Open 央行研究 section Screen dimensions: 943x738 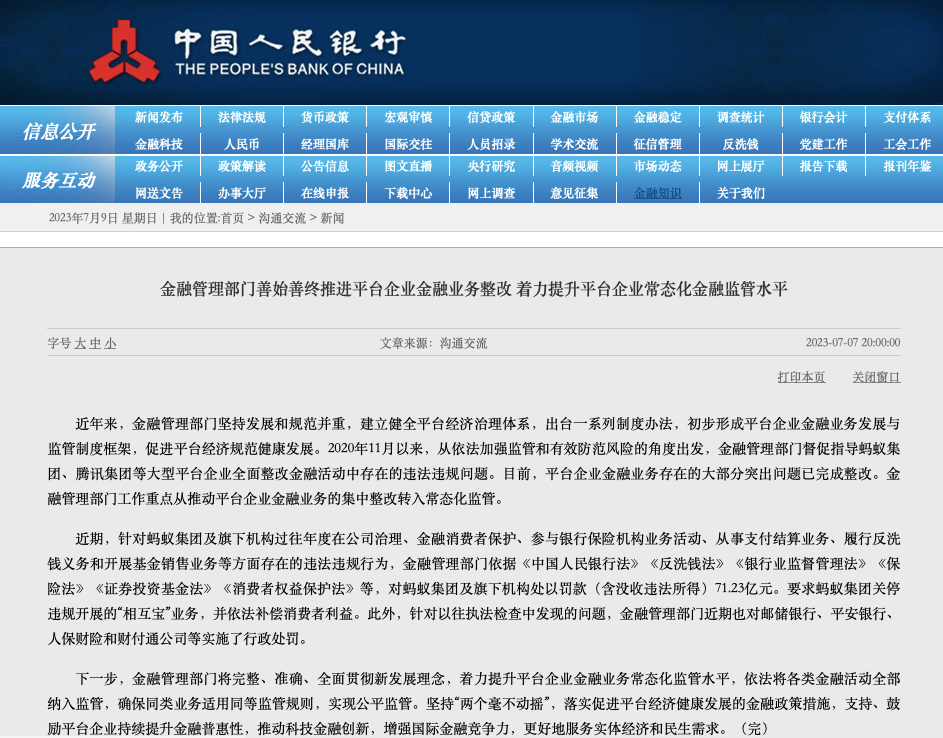[x=491, y=166]
